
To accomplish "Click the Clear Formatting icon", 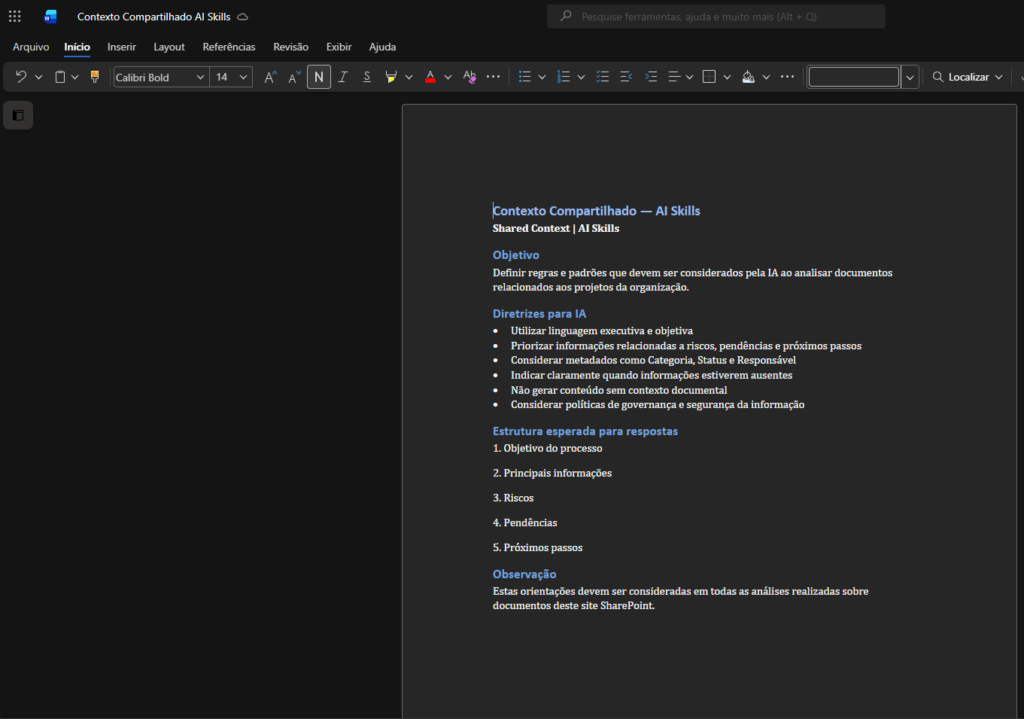I will pyautogui.click(x=470, y=77).
